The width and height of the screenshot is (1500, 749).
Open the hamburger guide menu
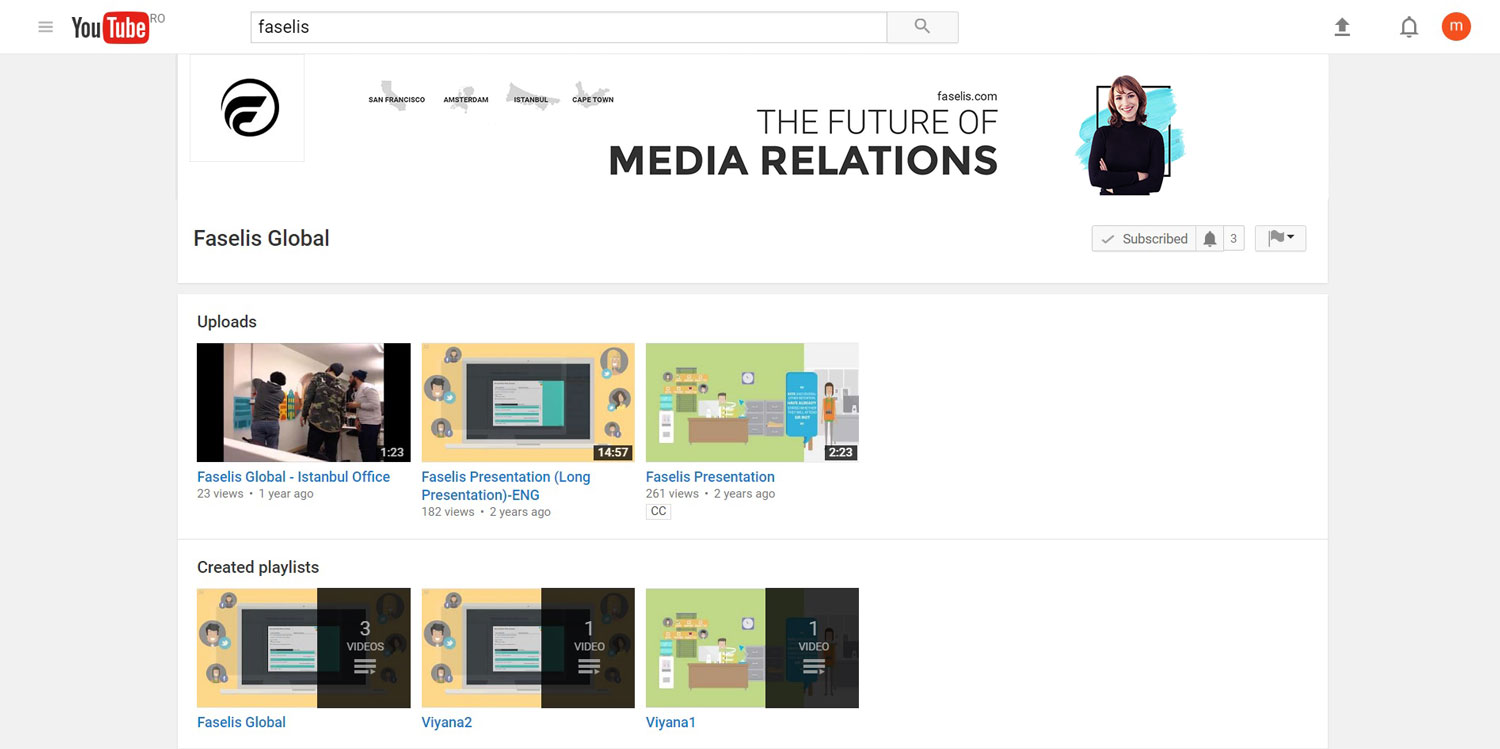point(45,27)
